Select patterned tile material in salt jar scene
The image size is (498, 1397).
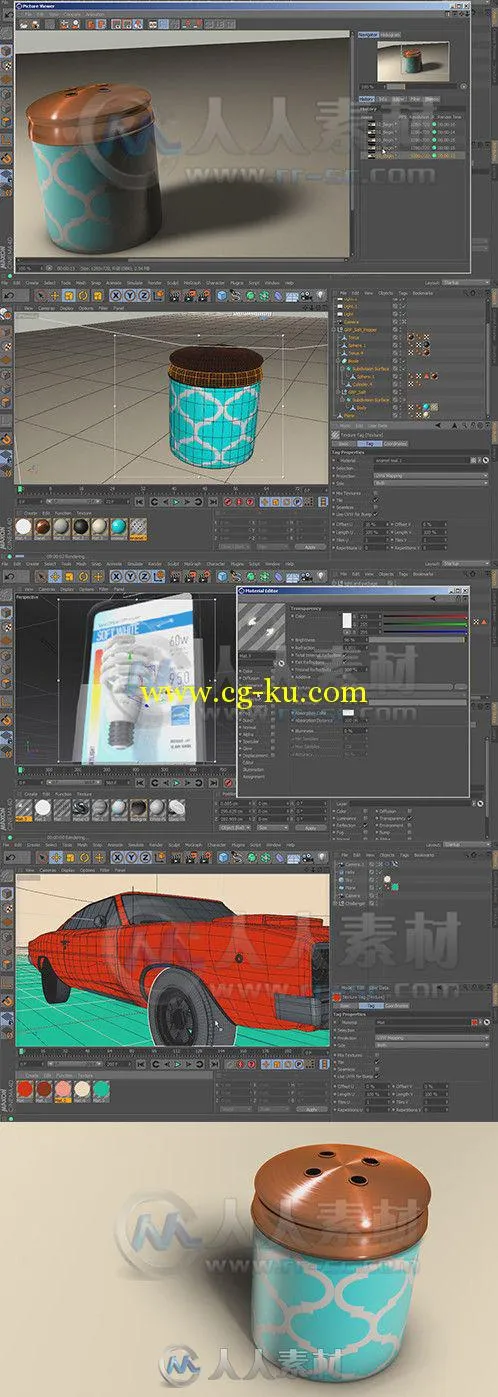pyautogui.click(x=138, y=527)
